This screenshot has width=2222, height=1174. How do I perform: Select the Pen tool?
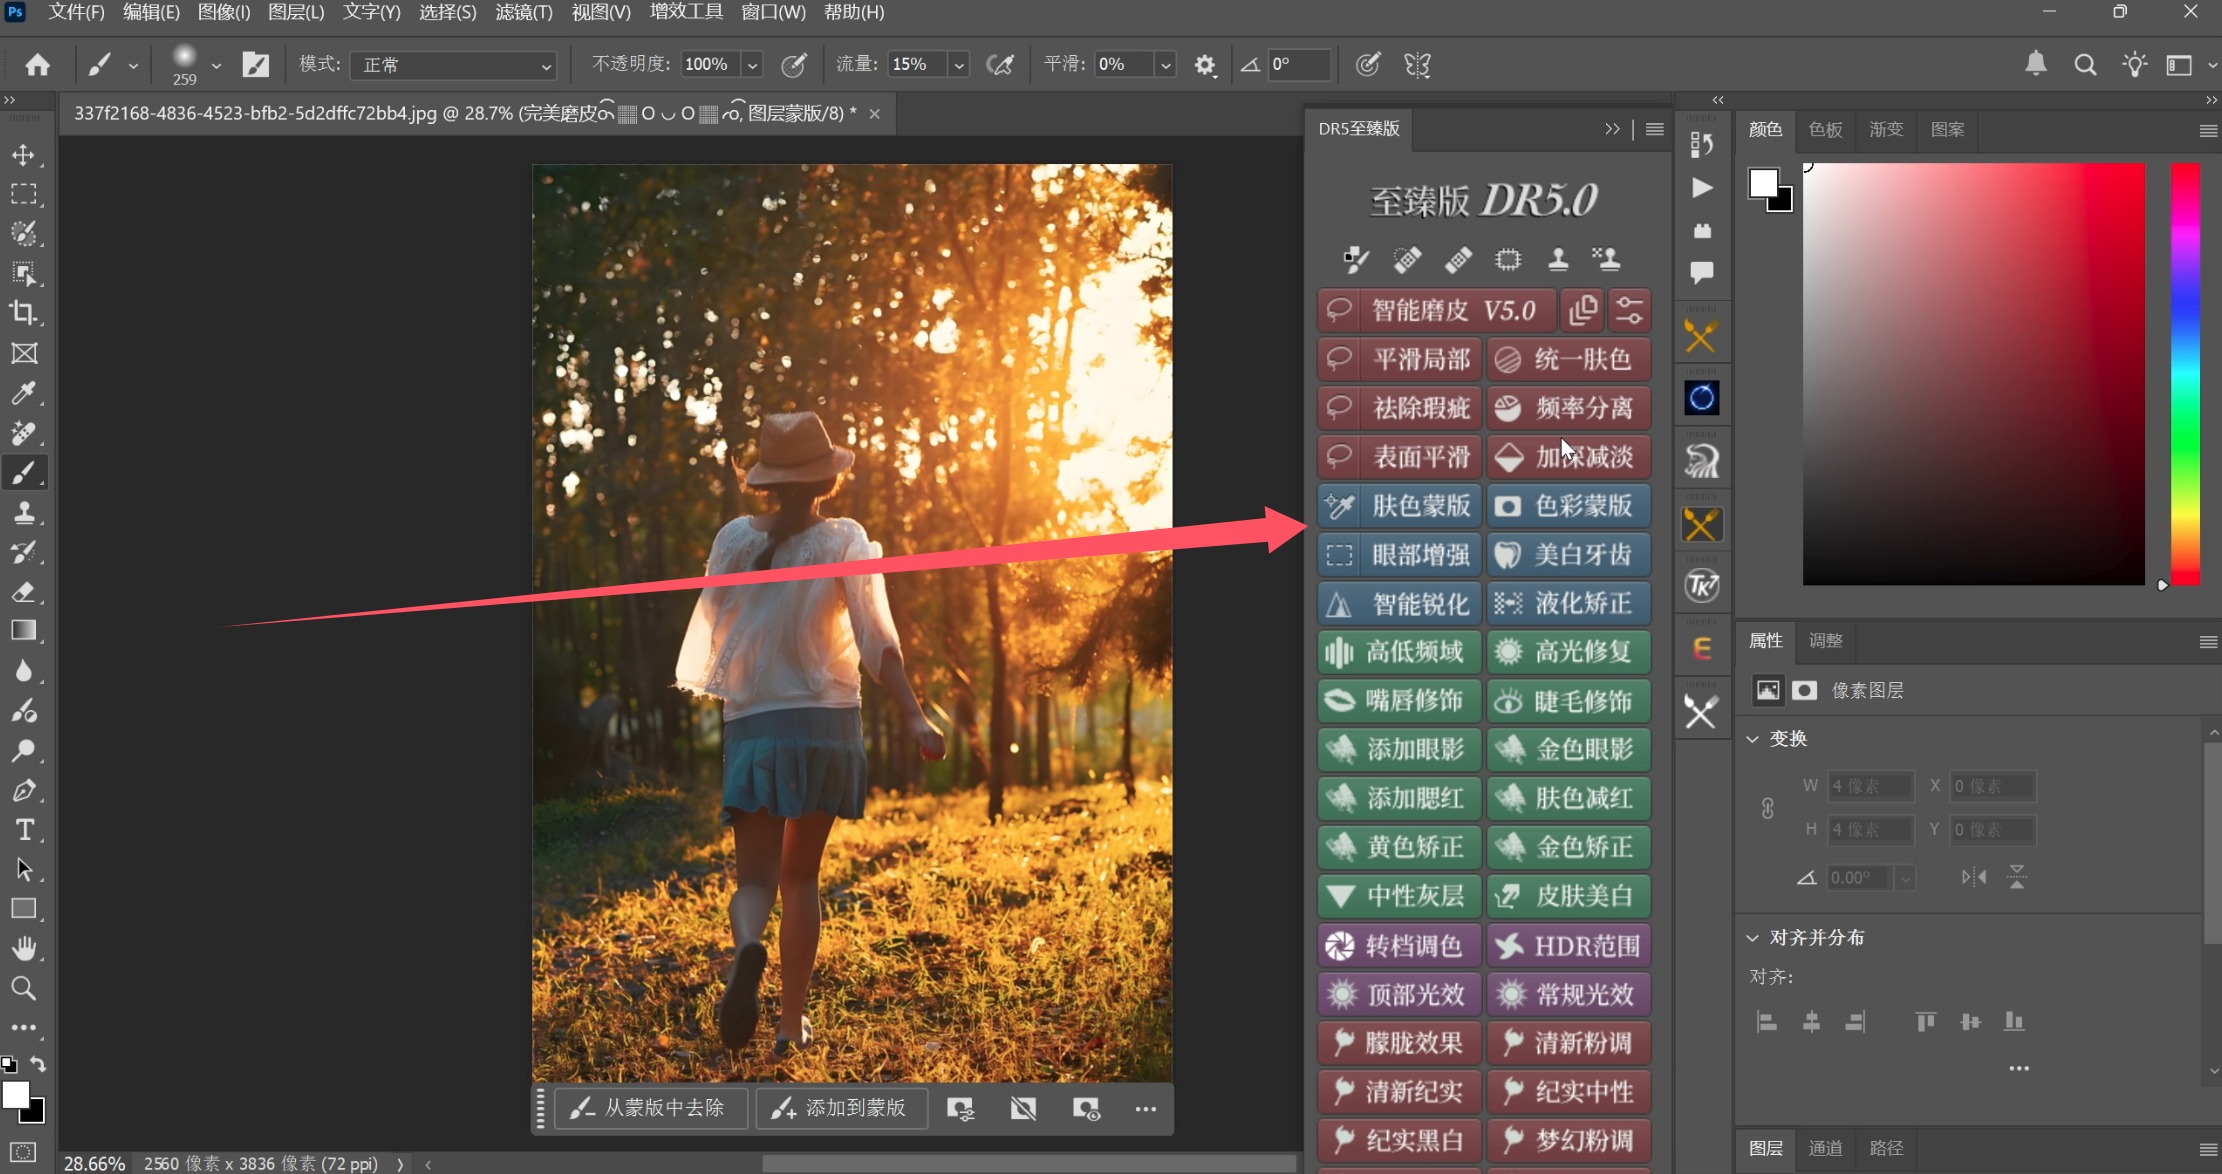pyautogui.click(x=24, y=790)
